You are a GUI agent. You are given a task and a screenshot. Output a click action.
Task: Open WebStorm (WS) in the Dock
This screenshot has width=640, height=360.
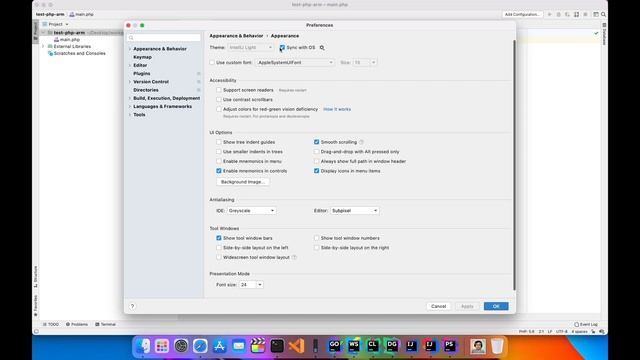(x=353, y=346)
